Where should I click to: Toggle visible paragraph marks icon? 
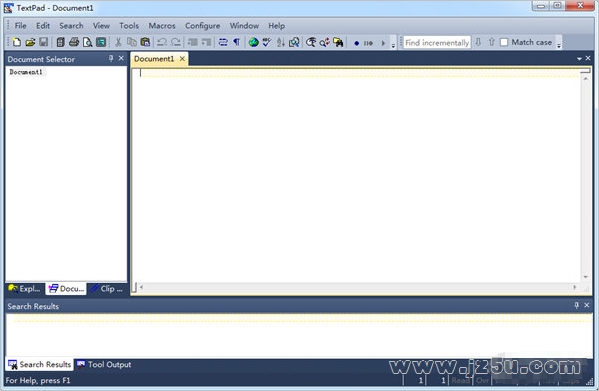pyautogui.click(x=236, y=42)
